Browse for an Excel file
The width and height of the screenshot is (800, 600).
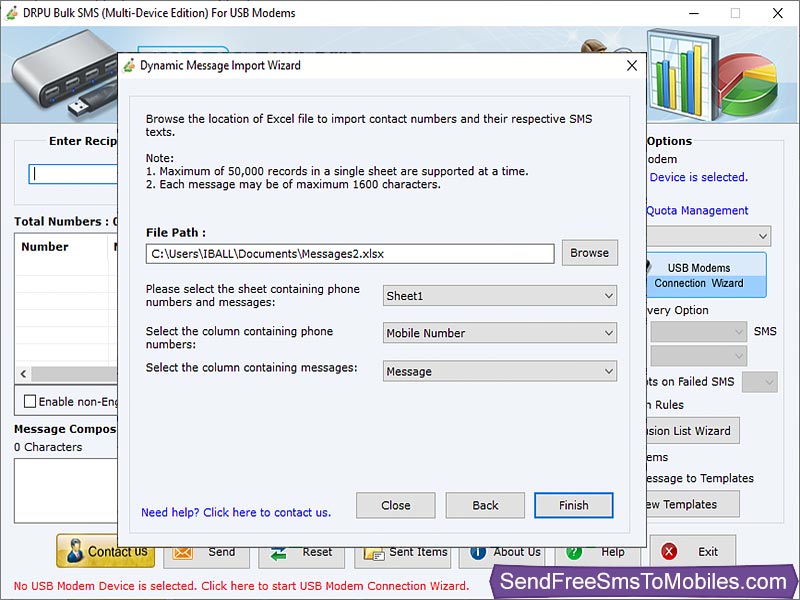click(x=589, y=253)
